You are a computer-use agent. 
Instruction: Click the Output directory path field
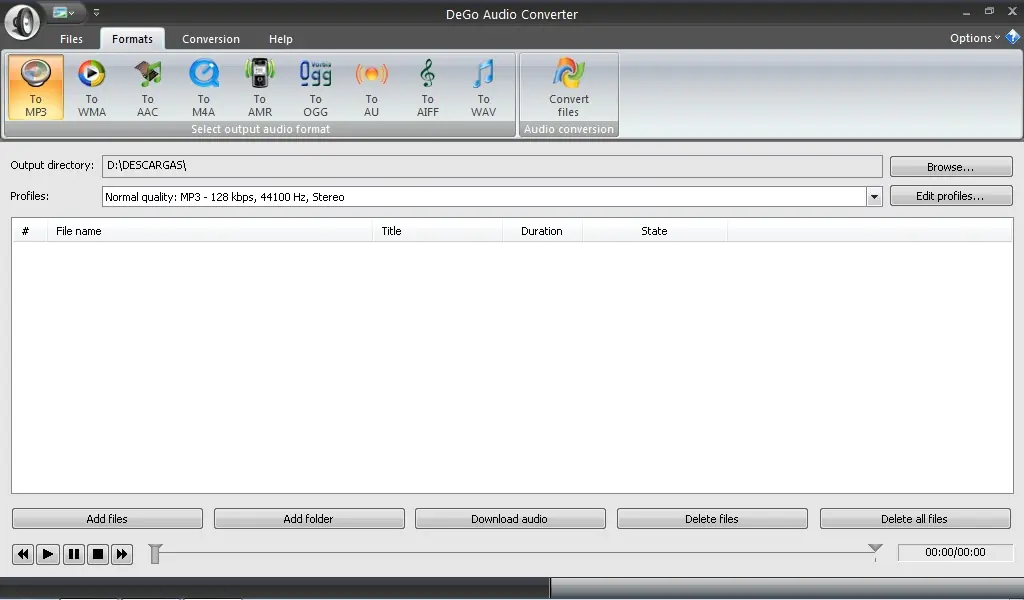492,166
